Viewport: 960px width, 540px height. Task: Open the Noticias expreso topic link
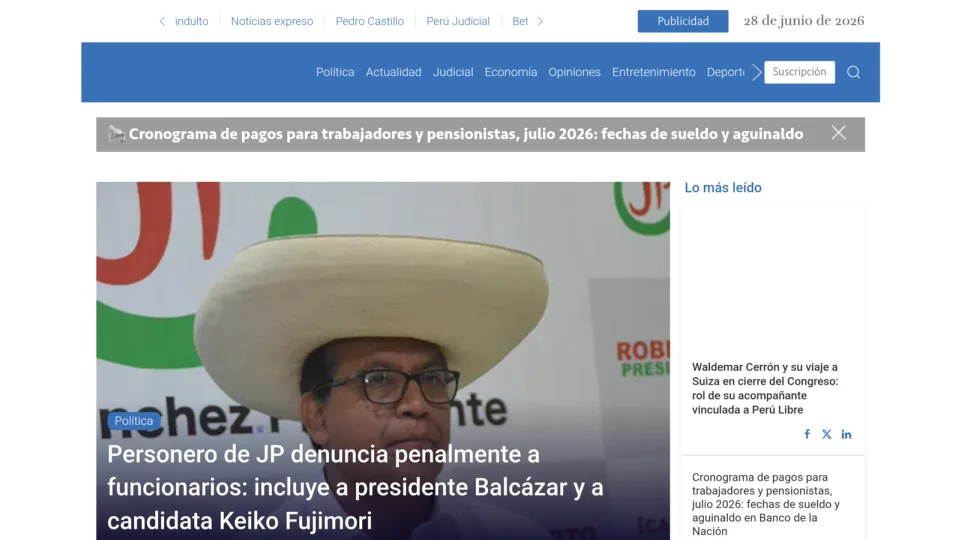point(272,21)
